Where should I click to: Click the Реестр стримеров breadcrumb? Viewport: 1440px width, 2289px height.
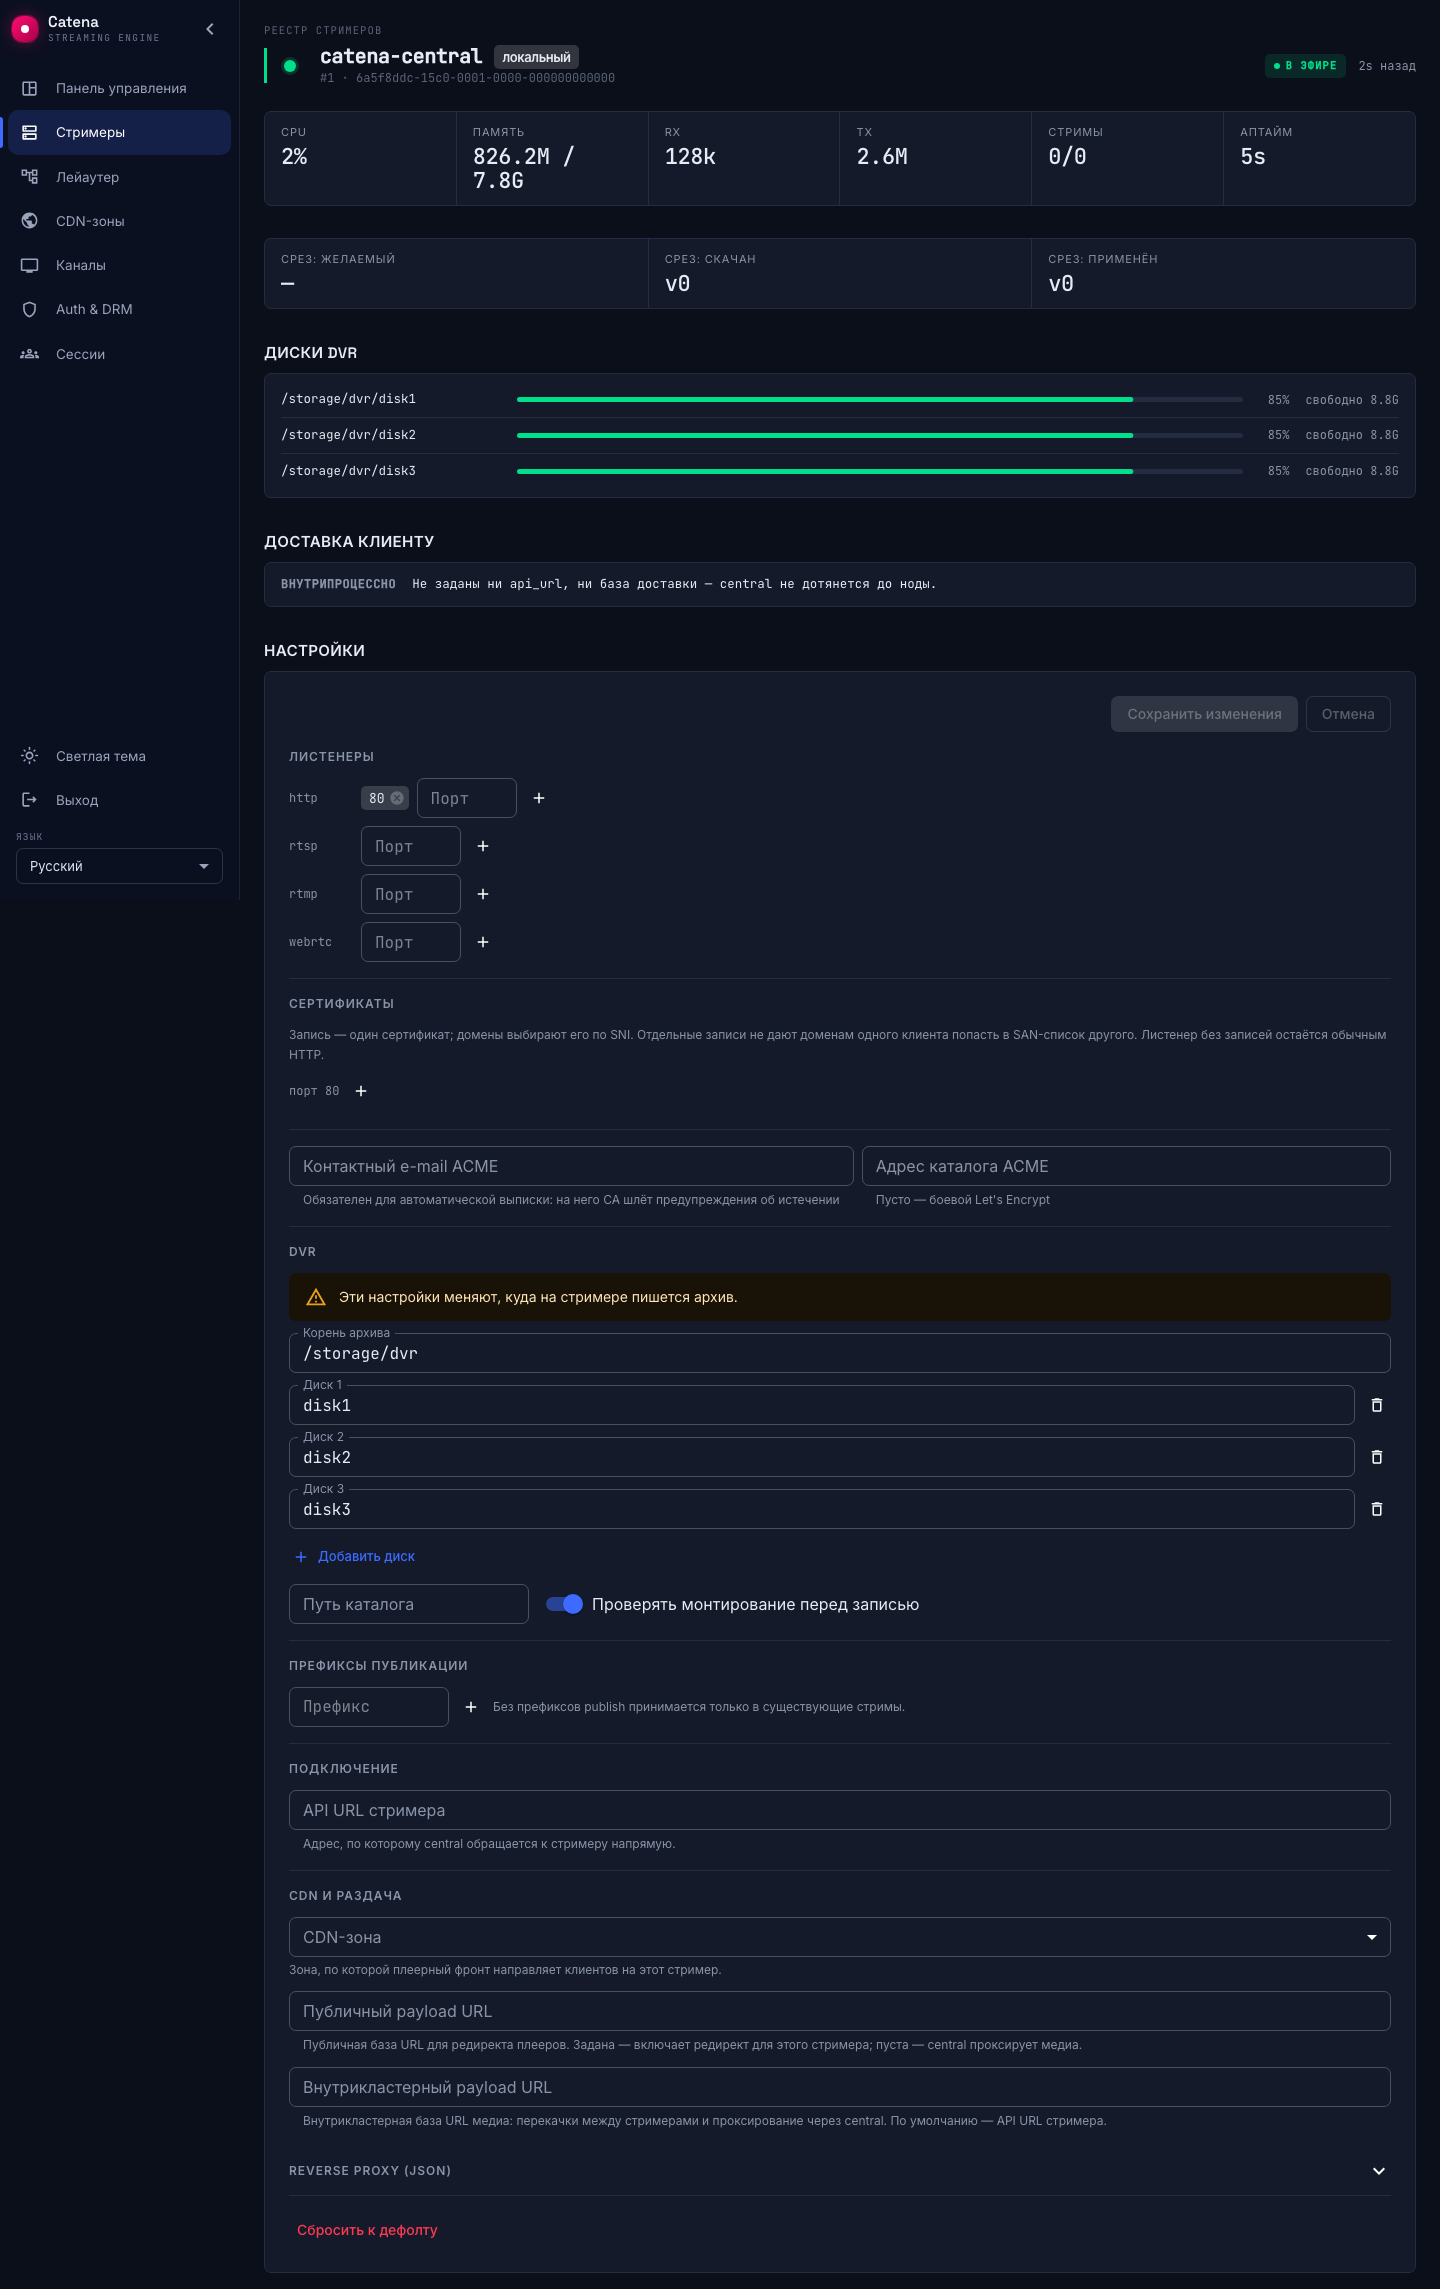pyautogui.click(x=323, y=30)
